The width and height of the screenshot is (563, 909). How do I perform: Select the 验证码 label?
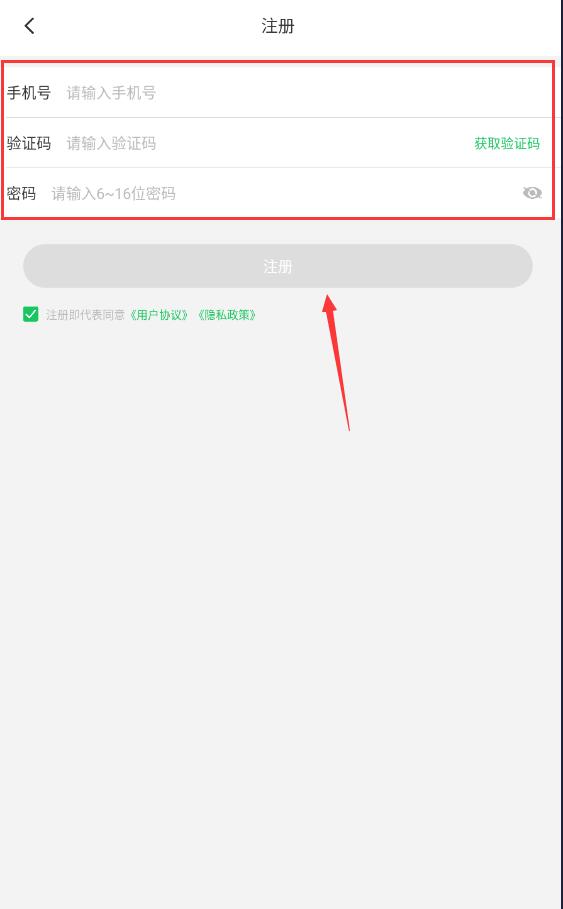[x=29, y=143]
